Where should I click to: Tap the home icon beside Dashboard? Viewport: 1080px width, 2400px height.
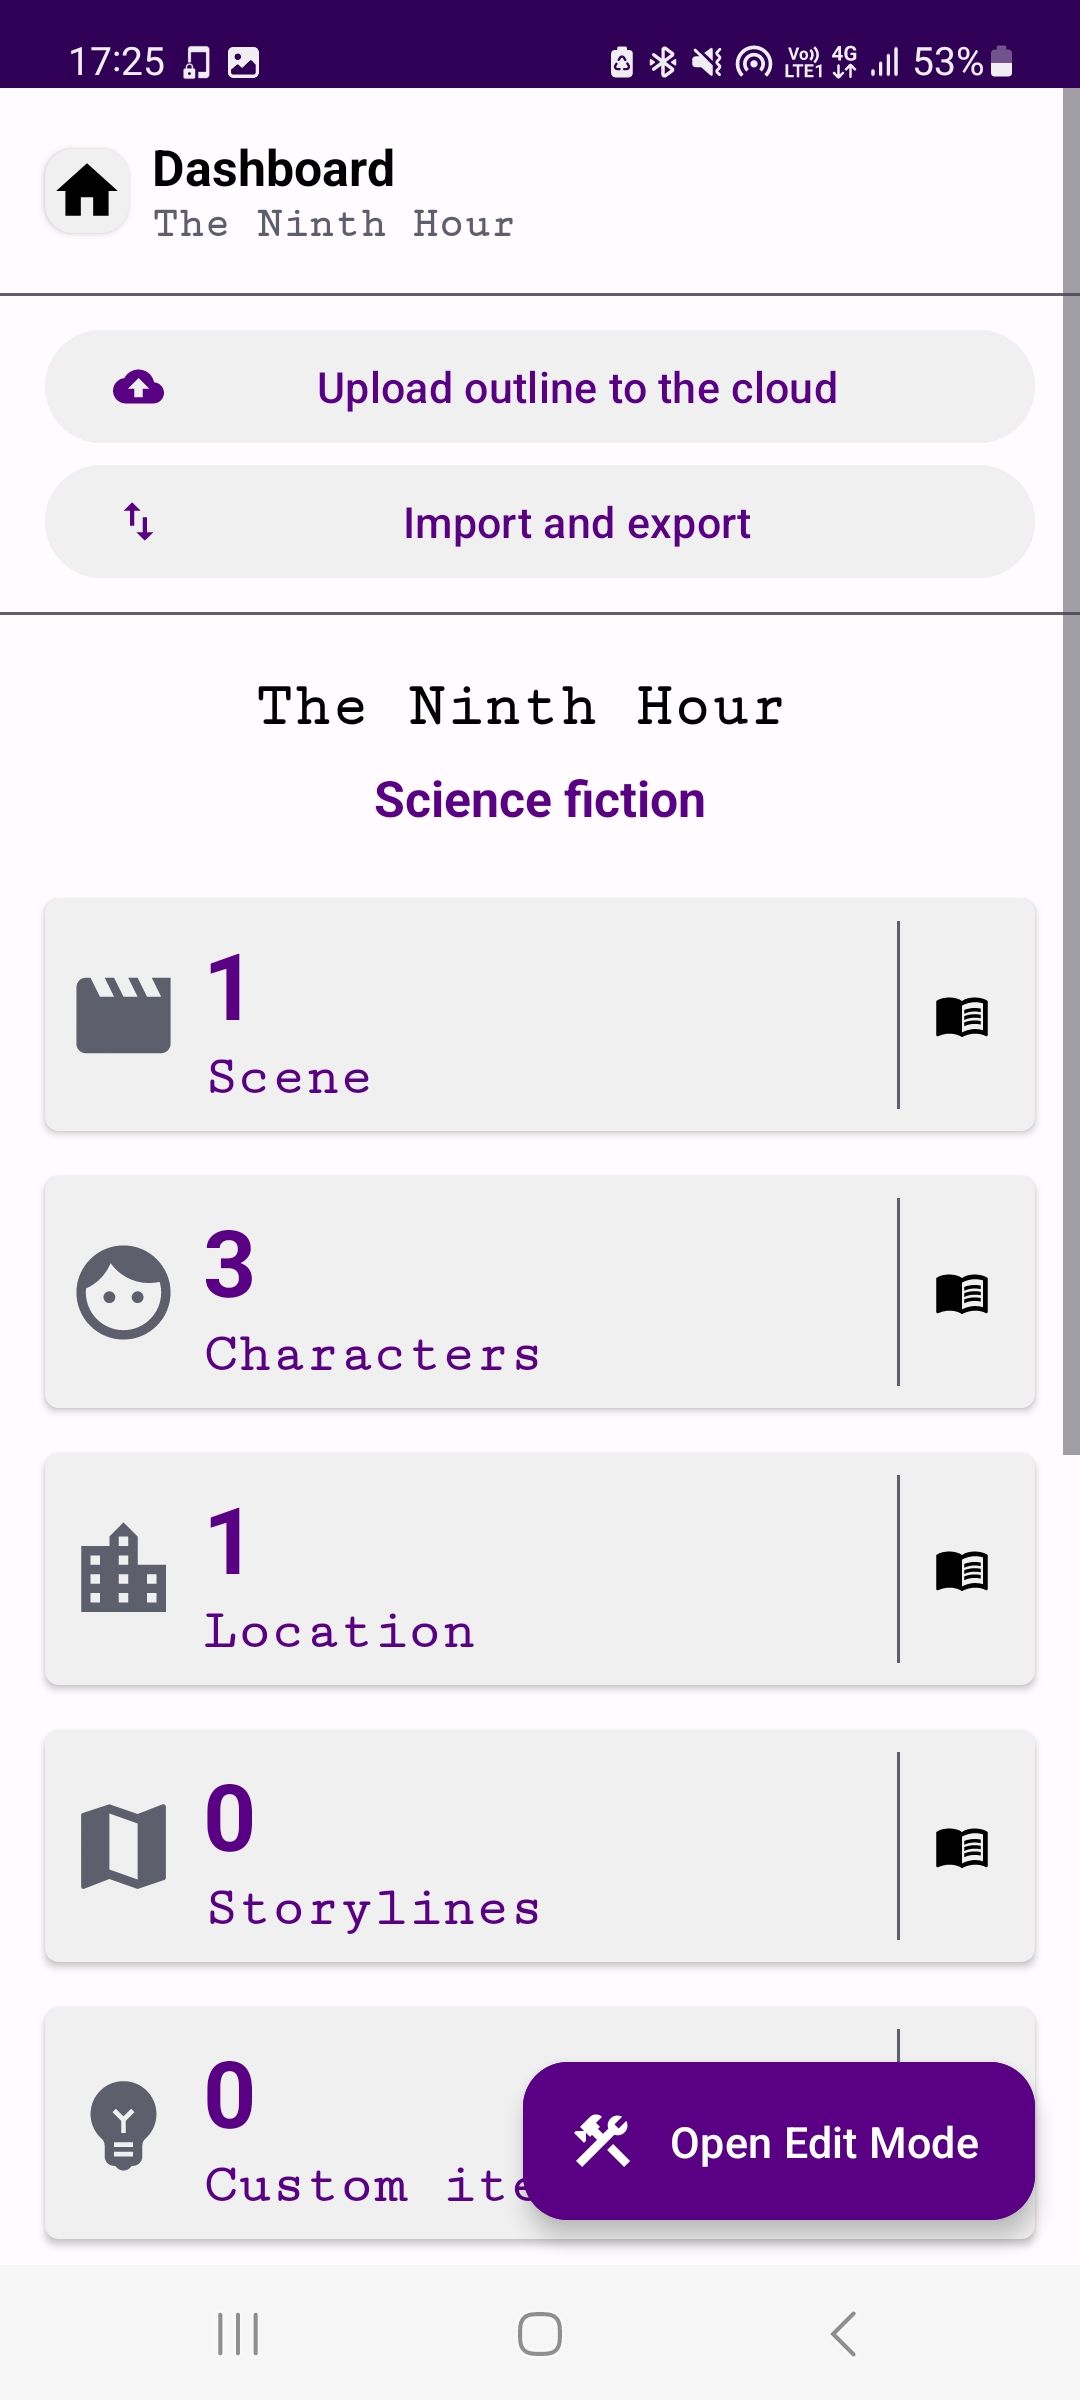87,191
